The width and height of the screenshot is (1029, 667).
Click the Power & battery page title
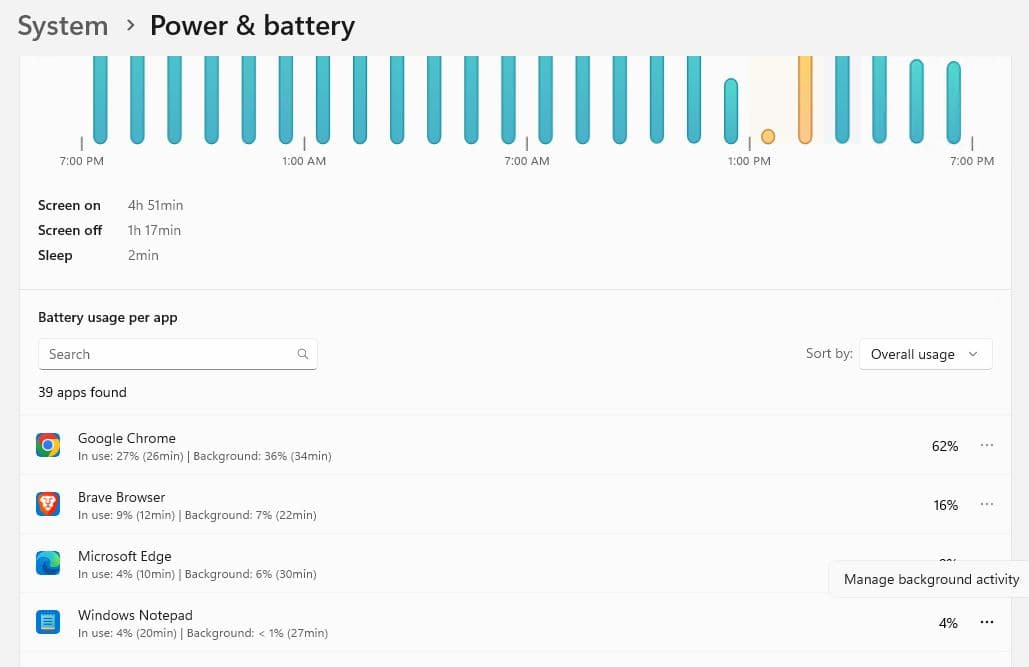(x=252, y=25)
